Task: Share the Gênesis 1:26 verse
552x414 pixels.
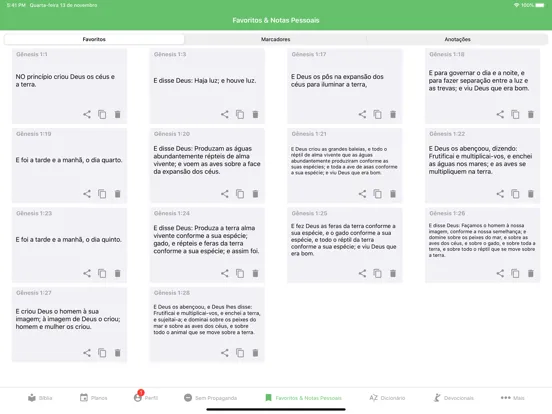Action: [x=500, y=273]
